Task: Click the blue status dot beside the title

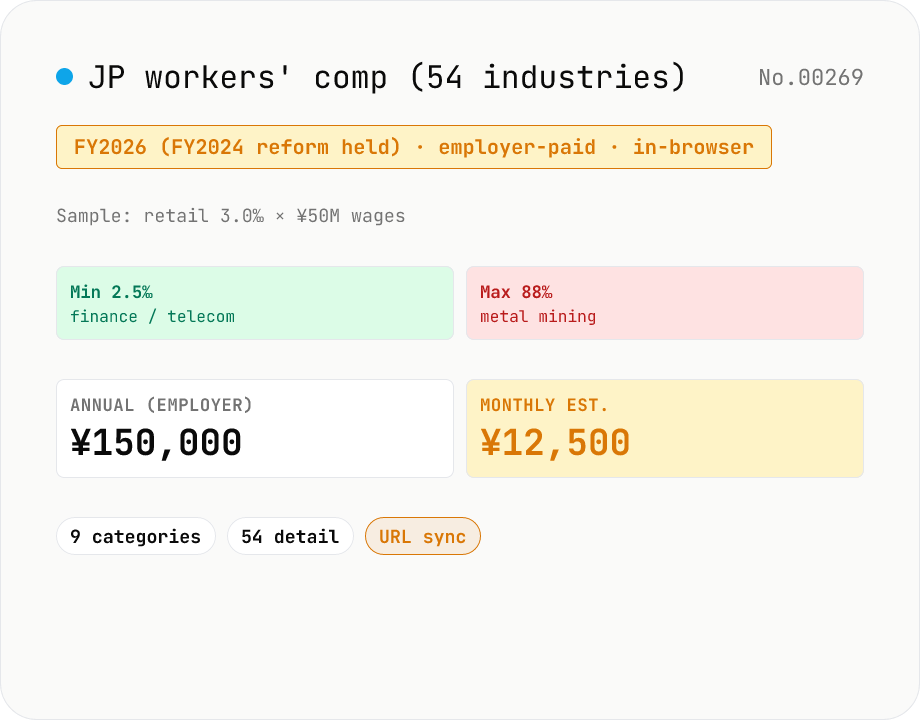Action: [x=65, y=77]
